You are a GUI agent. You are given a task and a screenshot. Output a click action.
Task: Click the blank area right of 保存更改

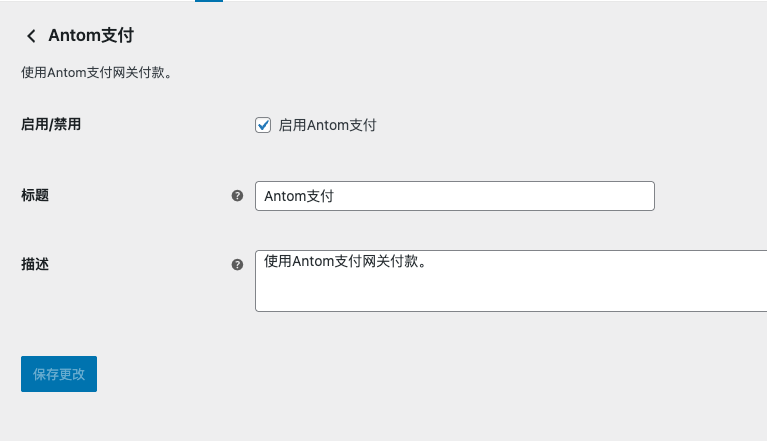coord(300,374)
